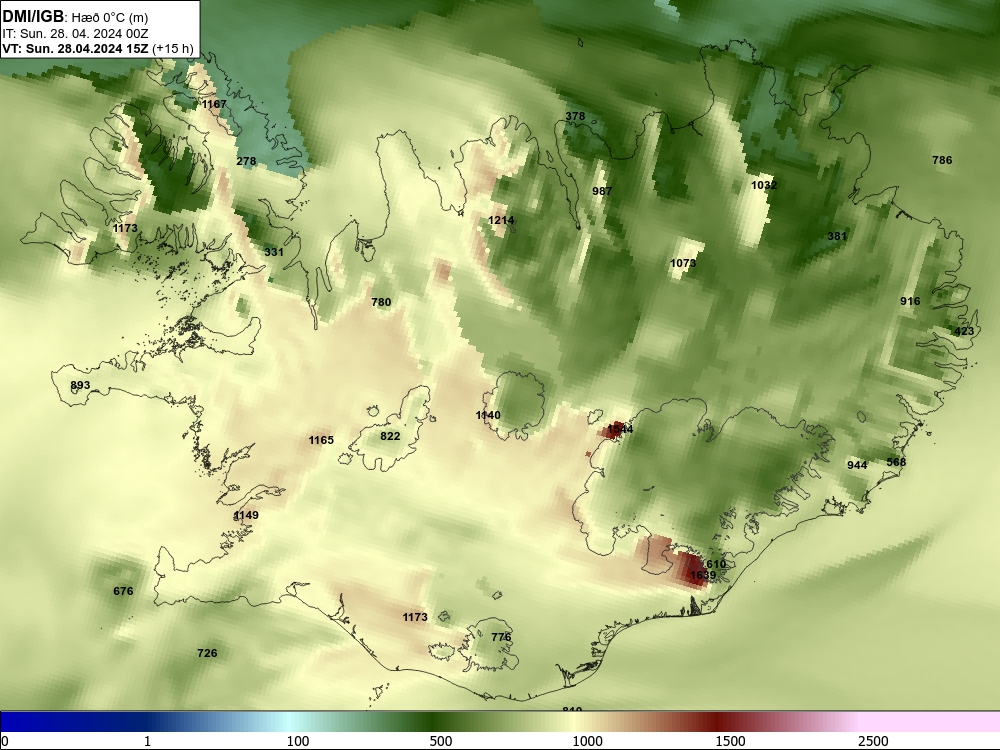
Task: Click the 776 label inside southern glacier
Action: tap(501, 637)
